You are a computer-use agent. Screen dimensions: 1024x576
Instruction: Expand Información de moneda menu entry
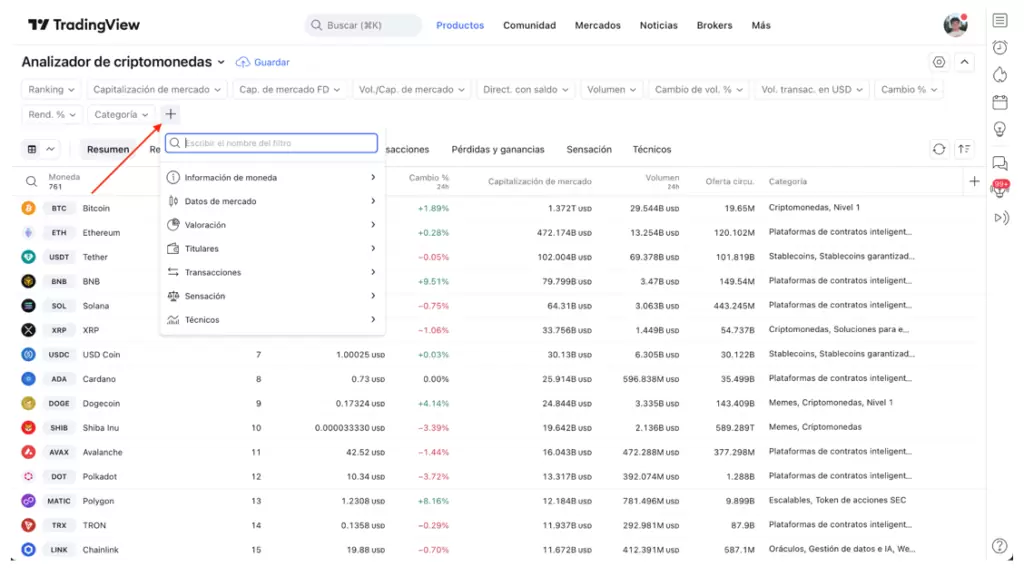coord(272,178)
